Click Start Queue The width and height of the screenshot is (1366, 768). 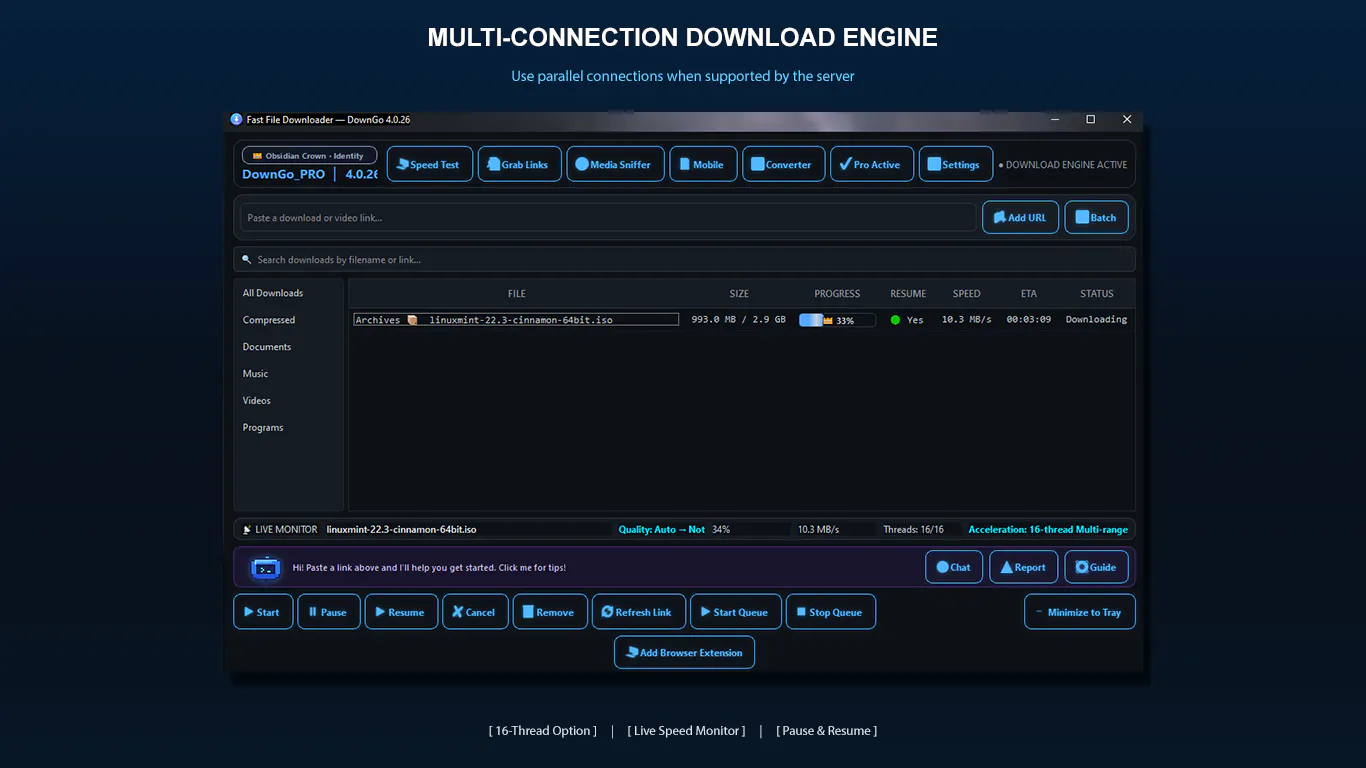point(735,612)
